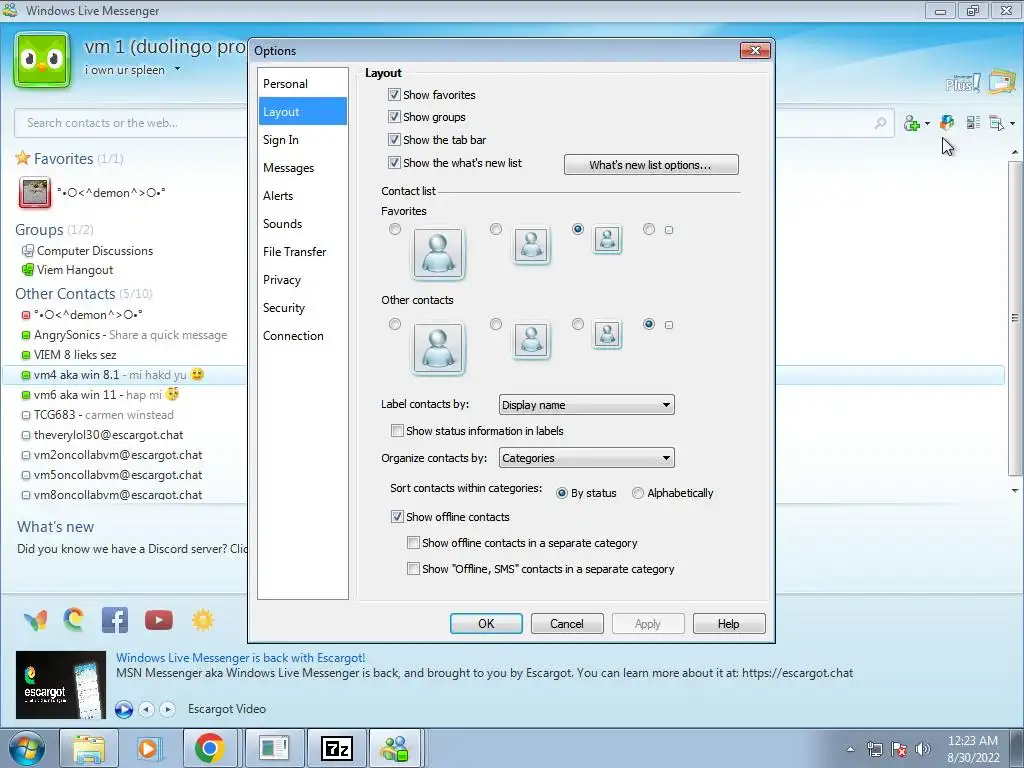Select the Sounds options category
The image size is (1024, 768).
tap(302, 223)
